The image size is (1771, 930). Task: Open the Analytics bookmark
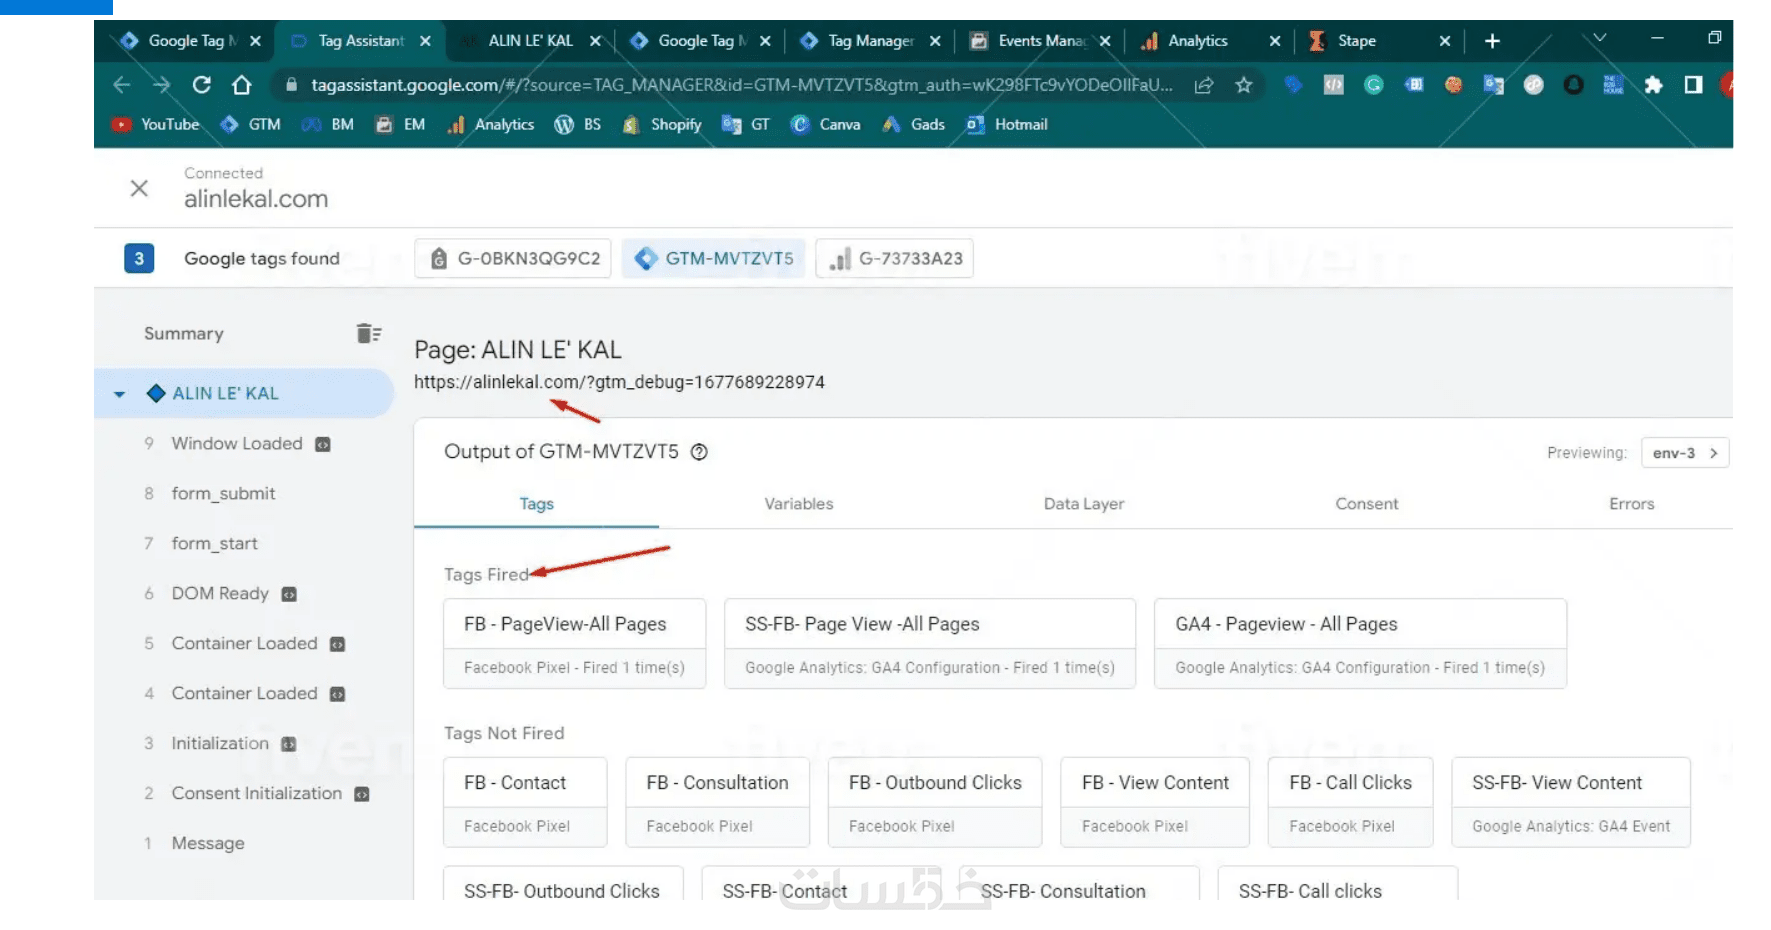click(x=491, y=124)
